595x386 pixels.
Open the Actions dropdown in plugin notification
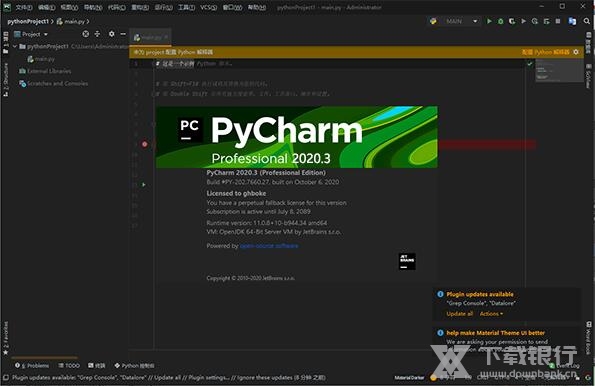pos(491,314)
